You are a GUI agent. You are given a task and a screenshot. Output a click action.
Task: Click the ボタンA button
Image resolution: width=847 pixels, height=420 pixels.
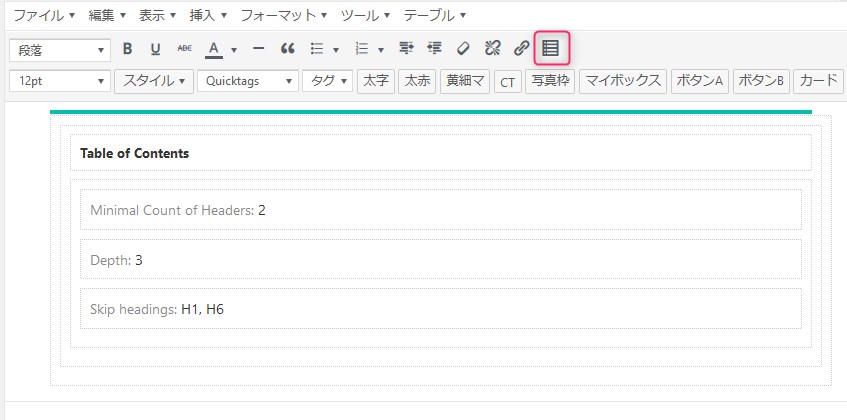(x=699, y=81)
